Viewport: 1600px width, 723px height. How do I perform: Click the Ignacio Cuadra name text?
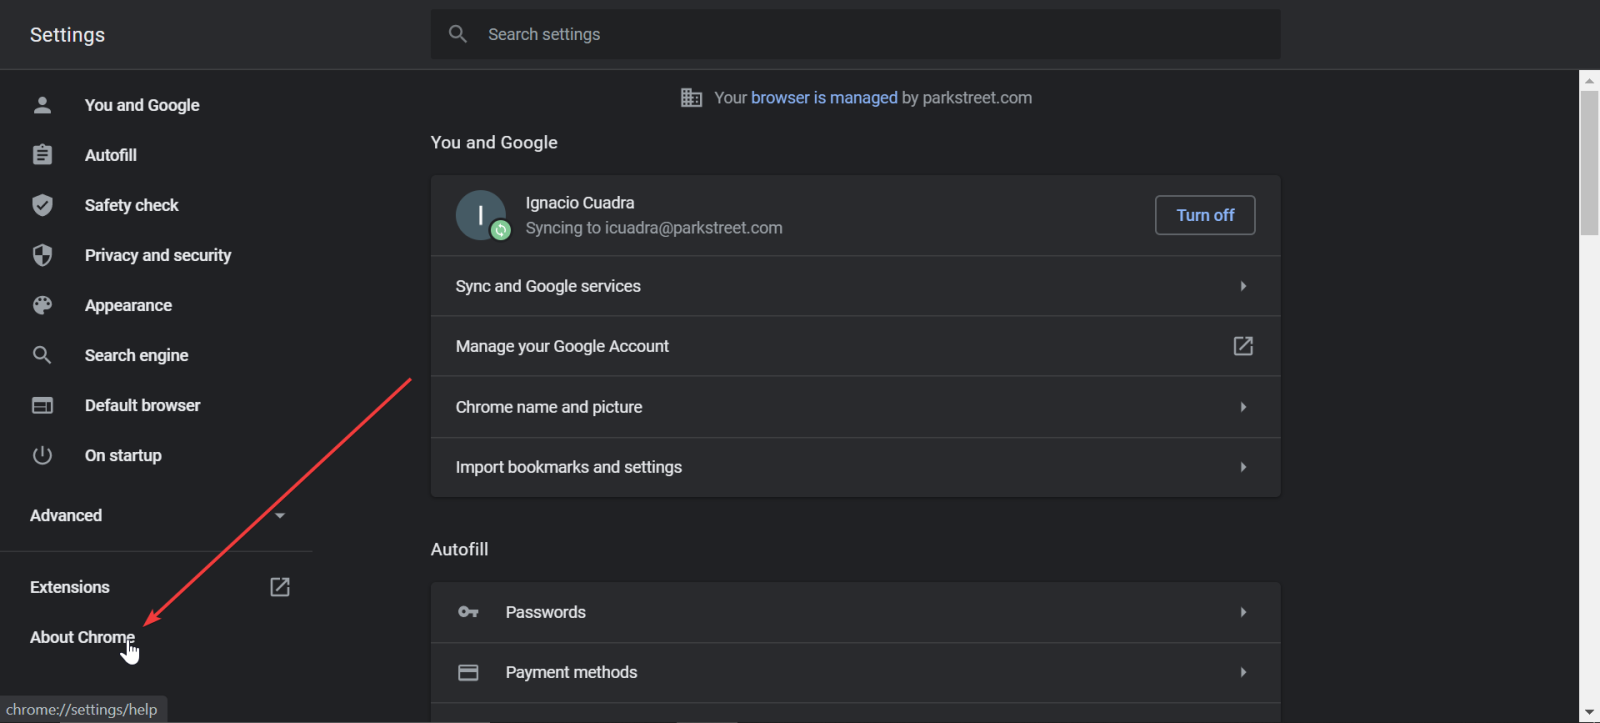pyautogui.click(x=580, y=203)
